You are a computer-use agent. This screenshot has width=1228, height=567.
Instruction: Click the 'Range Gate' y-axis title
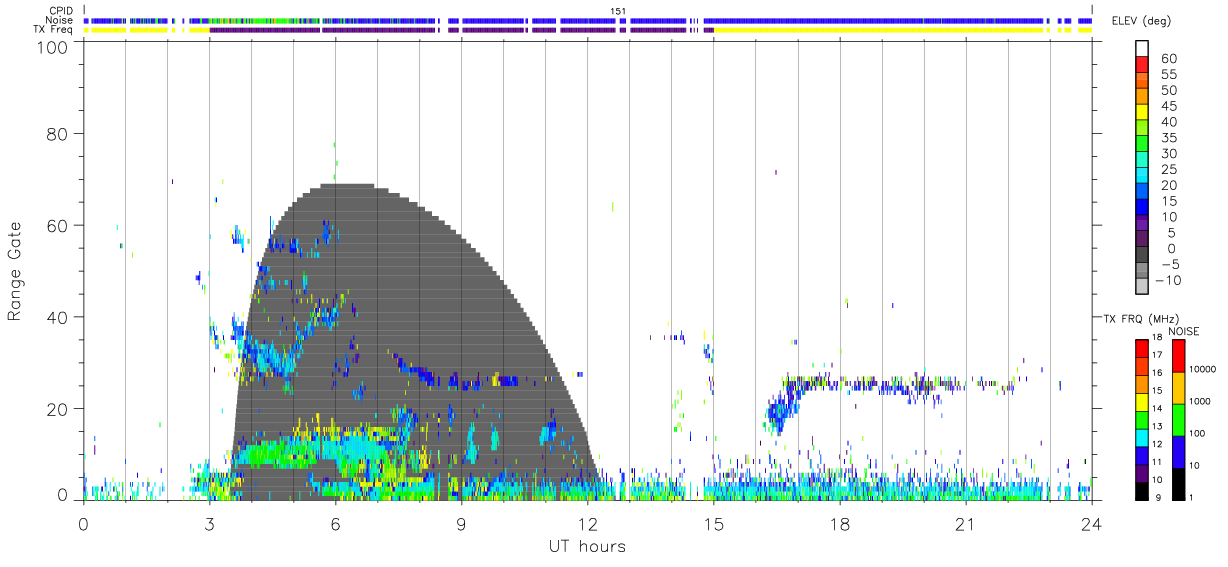click(x=15, y=270)
